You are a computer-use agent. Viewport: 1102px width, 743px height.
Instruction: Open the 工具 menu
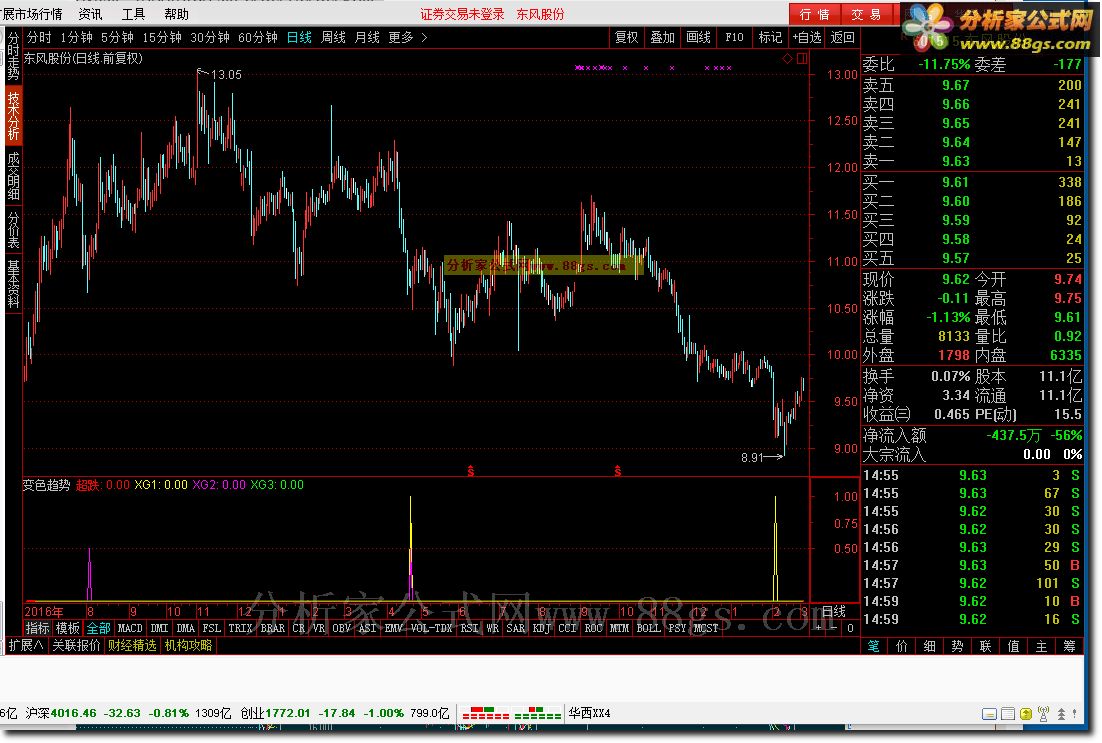click(x=133, y=14)
